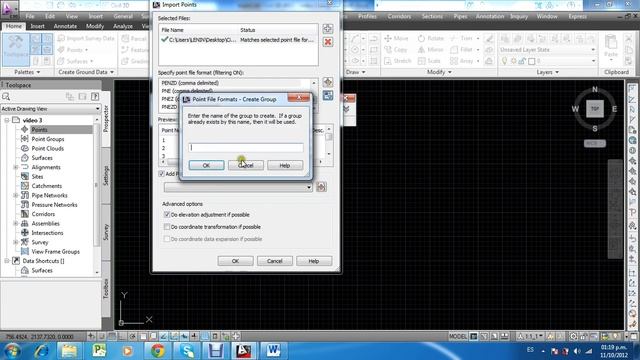The width and height of the screenshot is (640, 360).
Task: Open Active Drawing View dropdown in Toolspace
Action: point(51,109)
